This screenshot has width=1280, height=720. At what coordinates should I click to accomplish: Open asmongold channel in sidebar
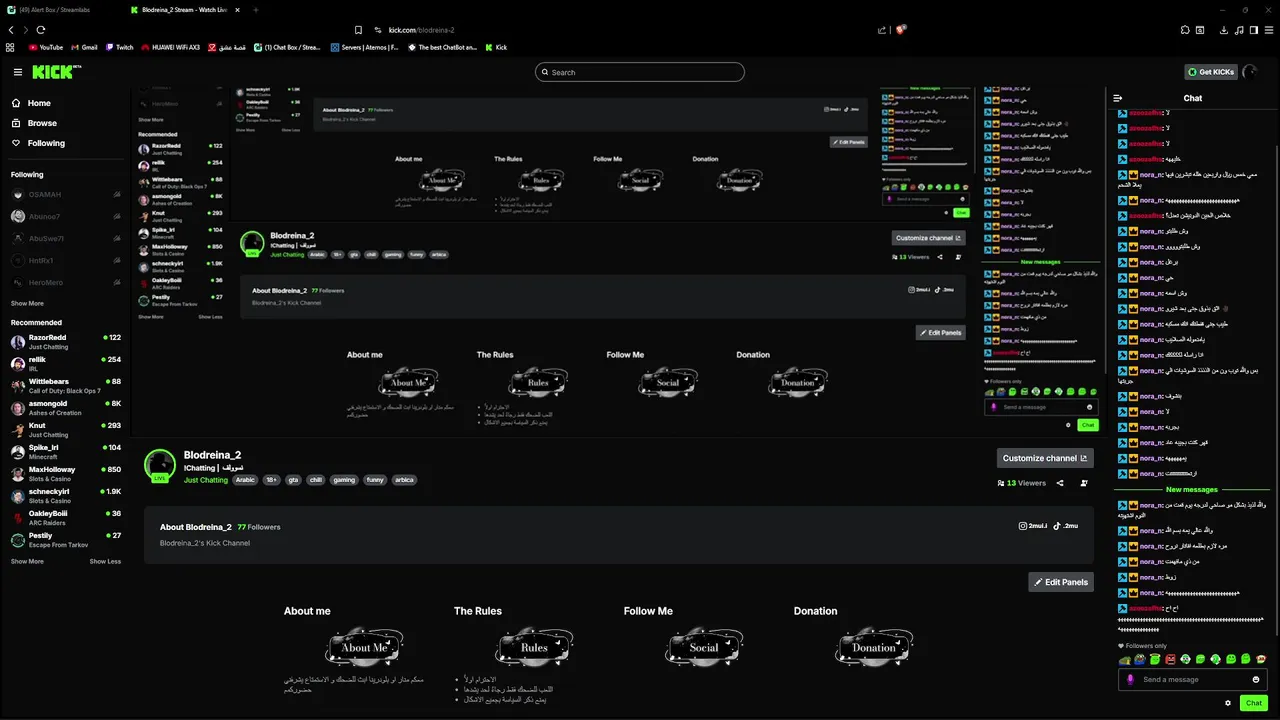tap(66, 408)
